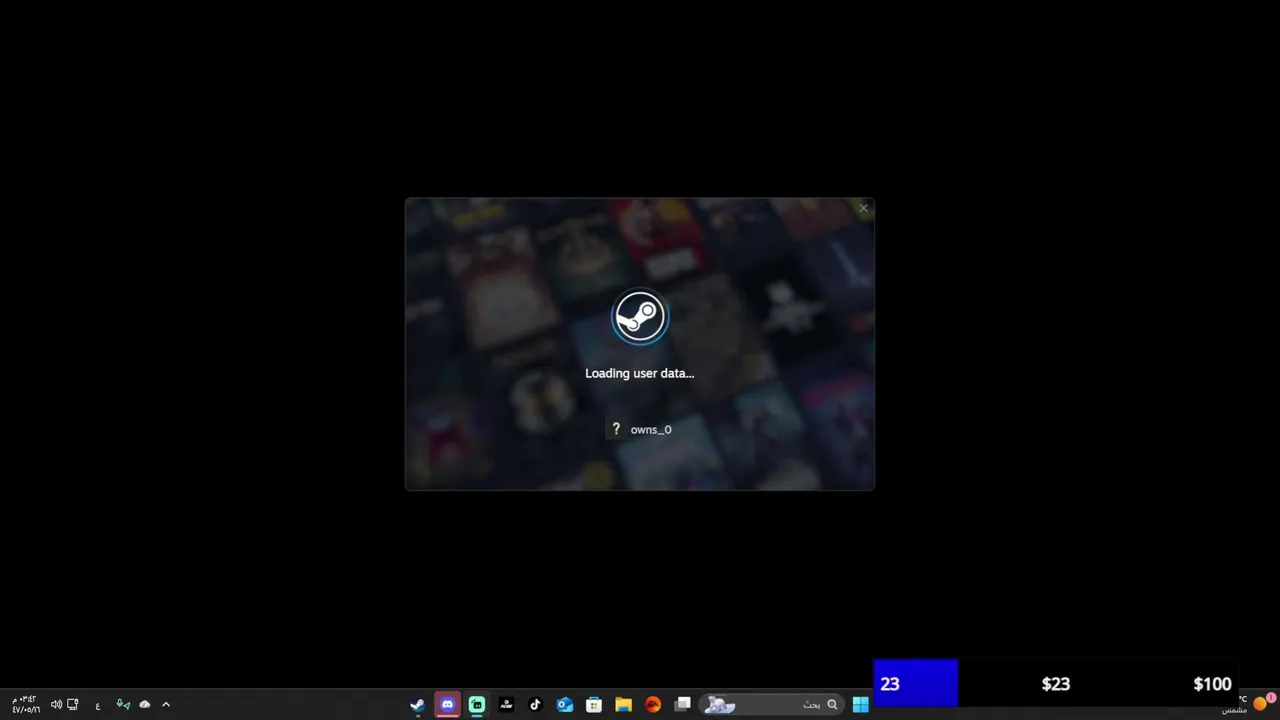Open Microsoft Store from the taskbar
Viewport: 1280px width, 720px height.
[x=594, y=705]
